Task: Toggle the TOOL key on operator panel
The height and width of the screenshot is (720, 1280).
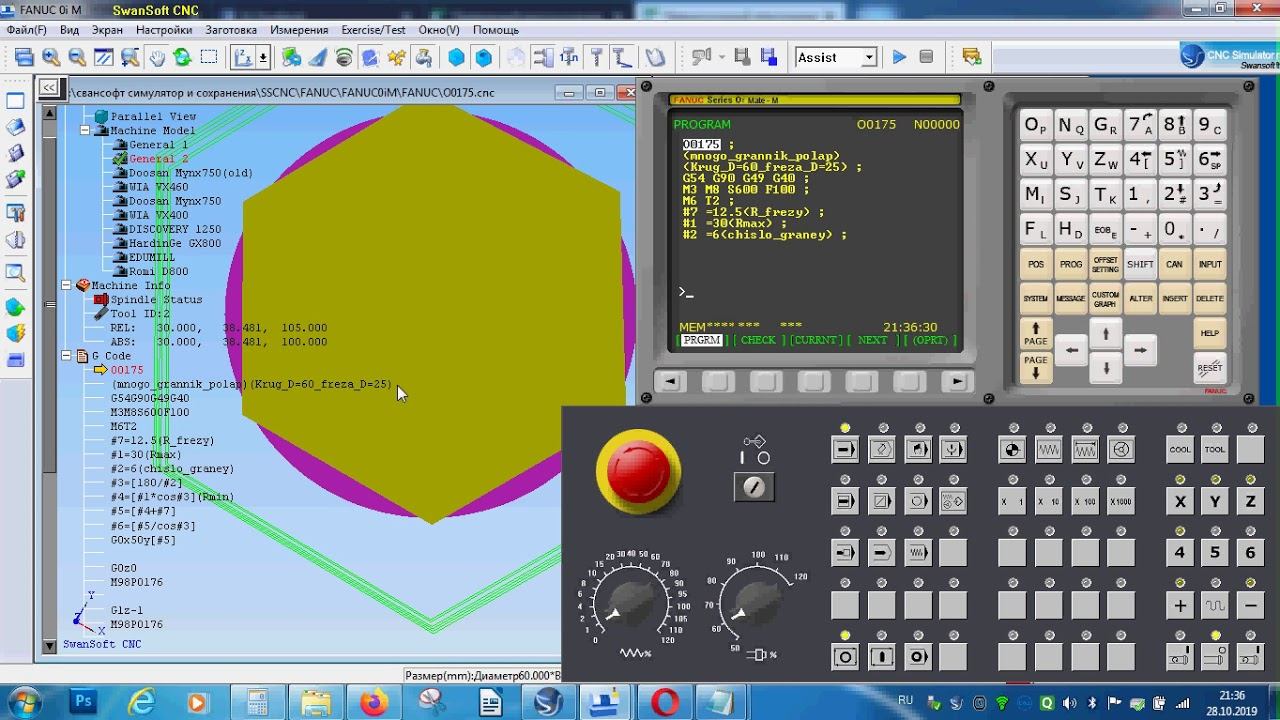Action: tap(1215, 450)
